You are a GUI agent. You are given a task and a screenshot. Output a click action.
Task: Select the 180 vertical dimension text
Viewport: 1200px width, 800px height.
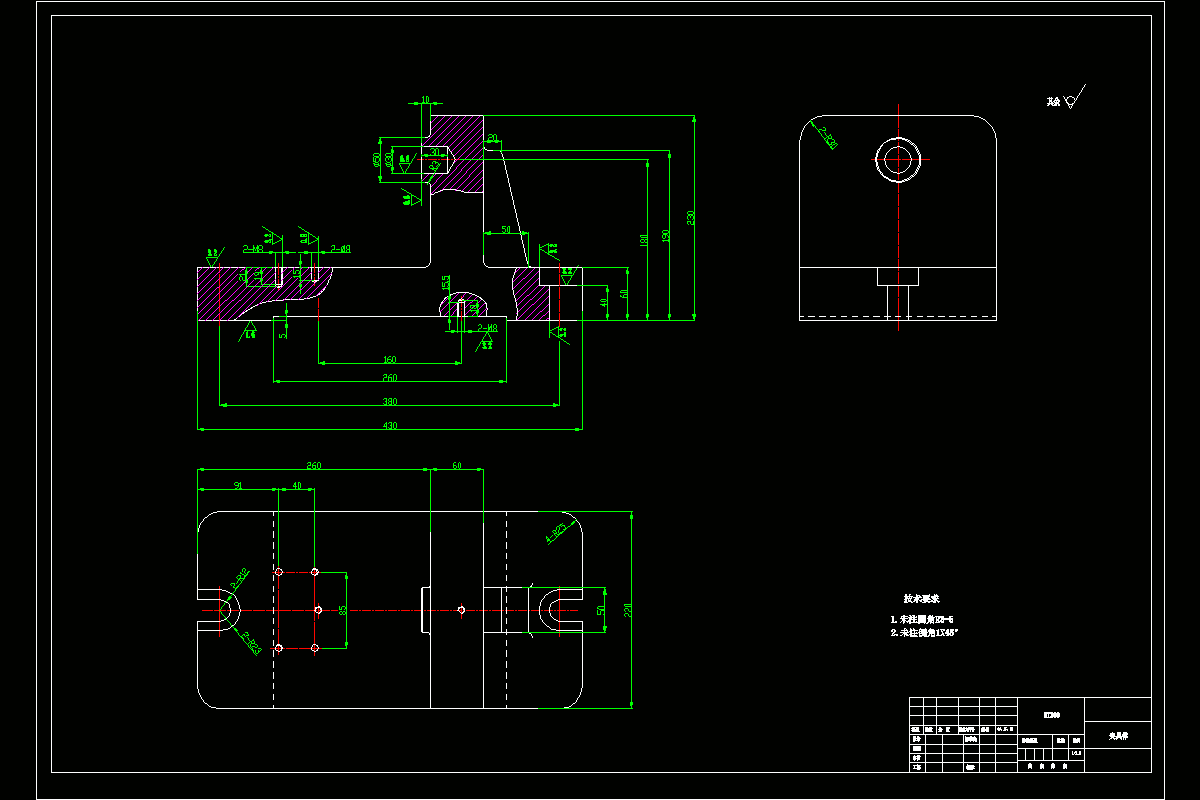(645, 240)
